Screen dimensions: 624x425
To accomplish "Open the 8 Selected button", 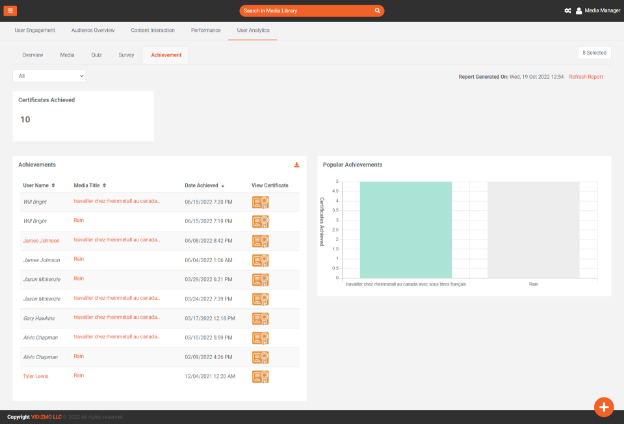I will point(594,53).
